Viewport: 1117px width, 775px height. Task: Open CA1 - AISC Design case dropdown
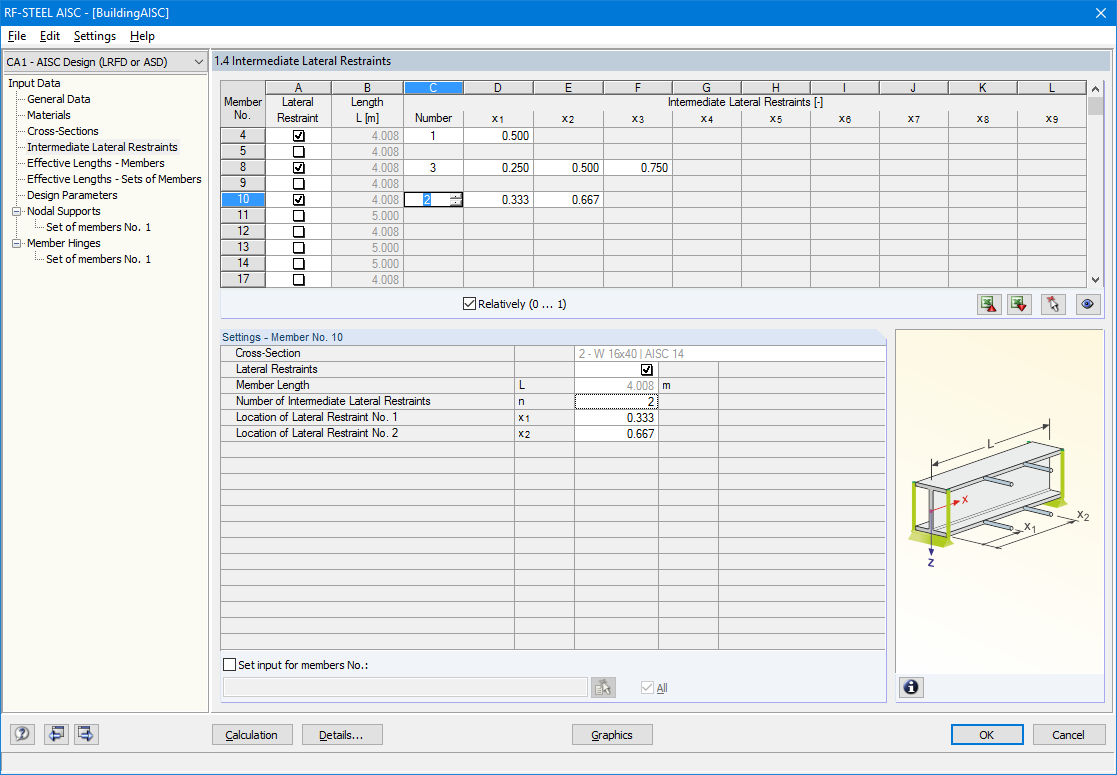105,62
